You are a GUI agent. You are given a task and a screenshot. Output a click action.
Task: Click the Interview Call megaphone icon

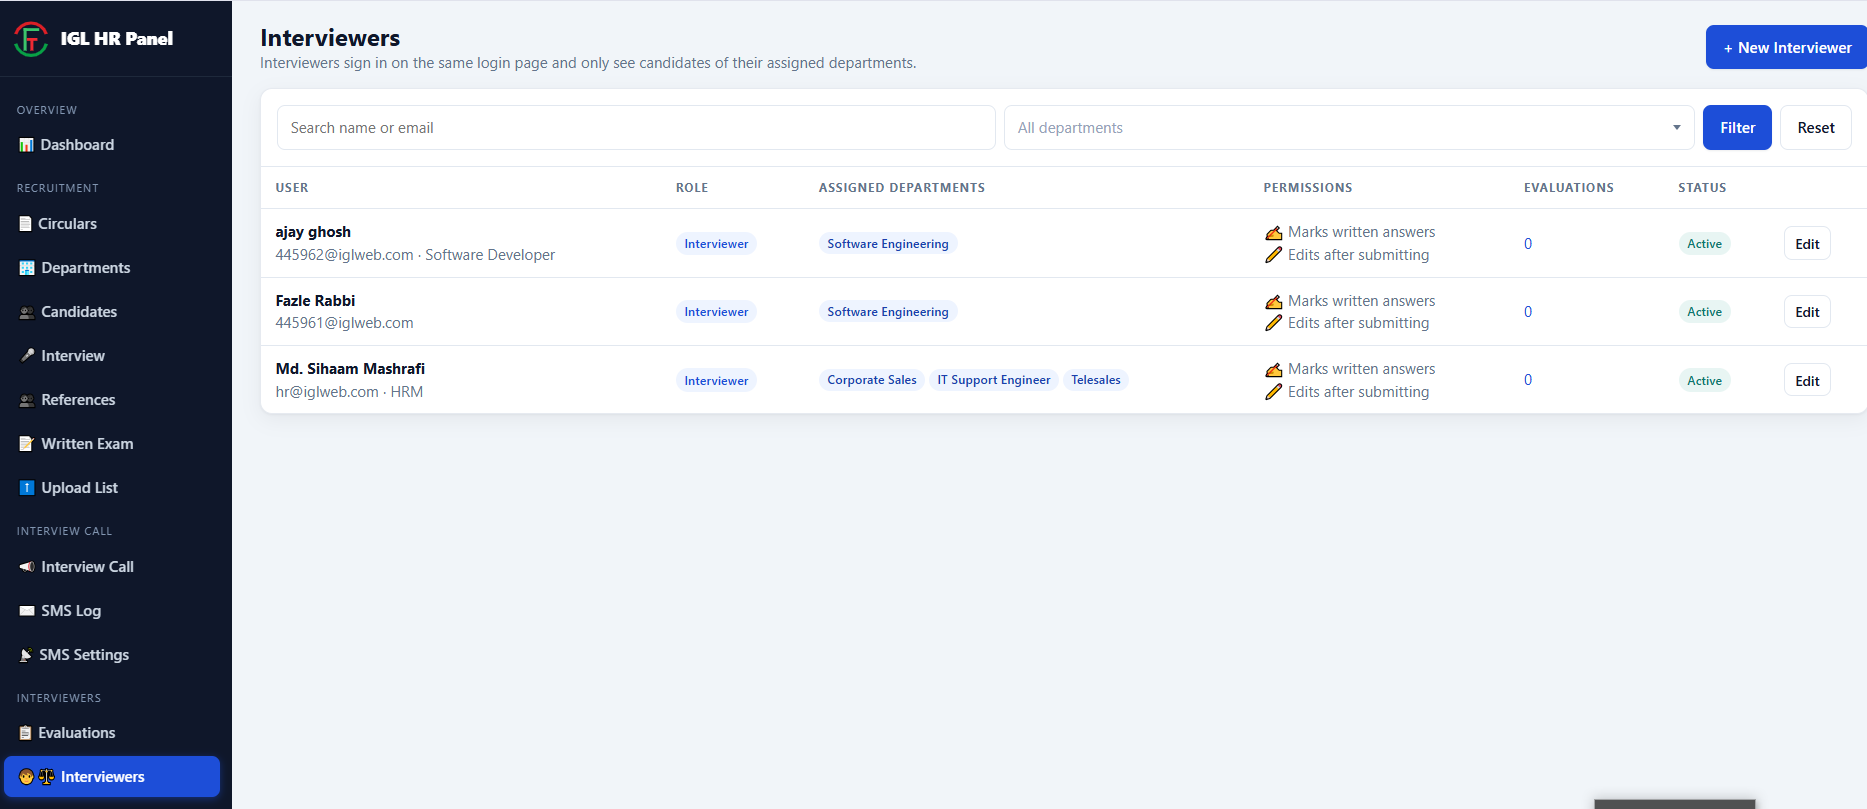pyautogui.click(x=27, y=567)
